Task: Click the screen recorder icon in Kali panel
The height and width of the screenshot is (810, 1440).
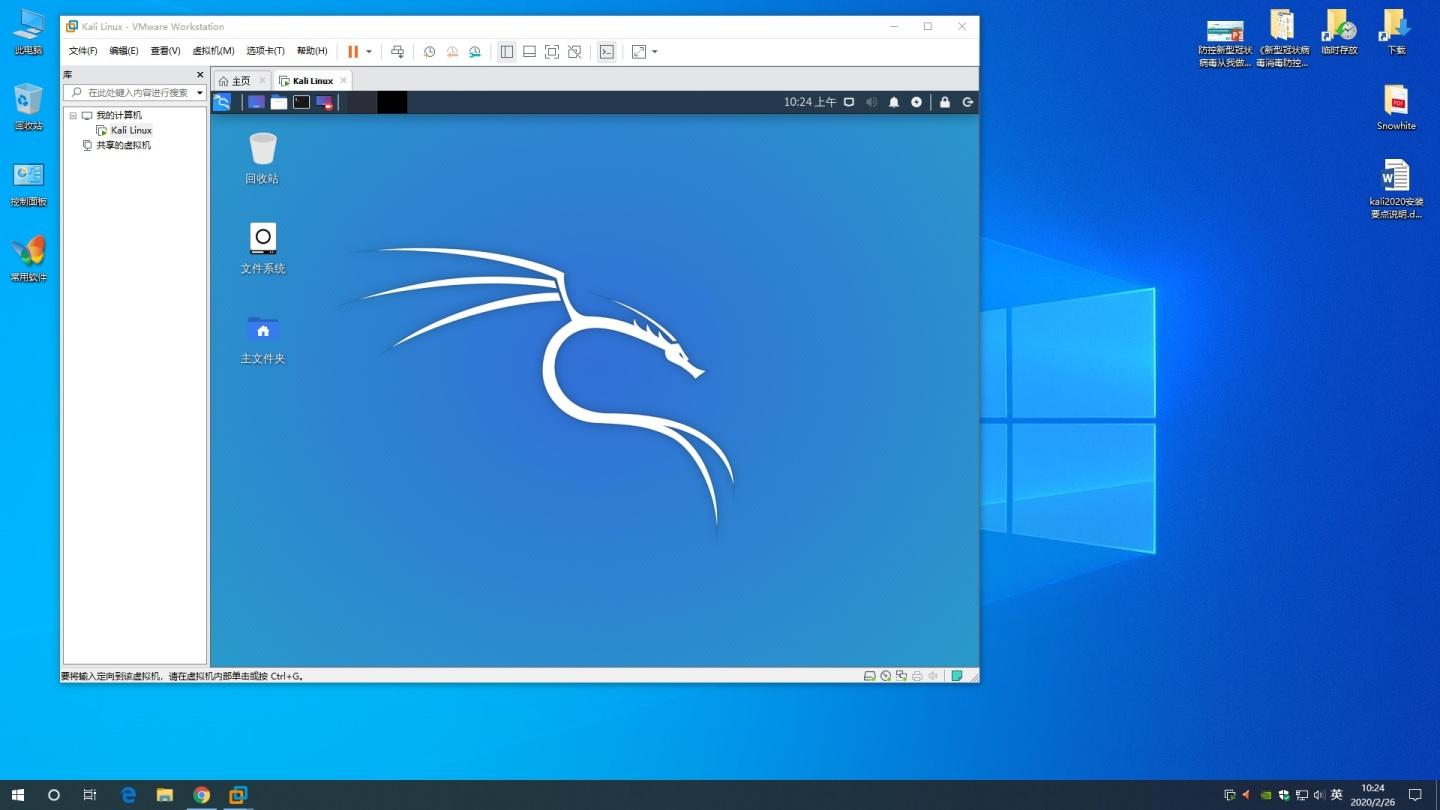Action: pyautogui.click(x=324, y=102)
